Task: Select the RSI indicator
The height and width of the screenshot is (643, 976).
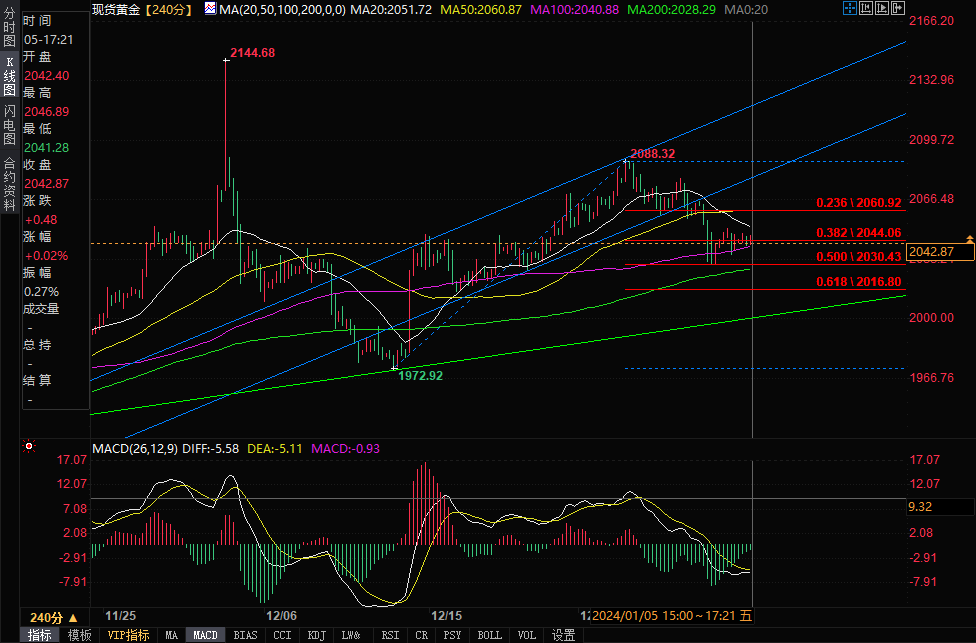Action: tap(390, 635)
